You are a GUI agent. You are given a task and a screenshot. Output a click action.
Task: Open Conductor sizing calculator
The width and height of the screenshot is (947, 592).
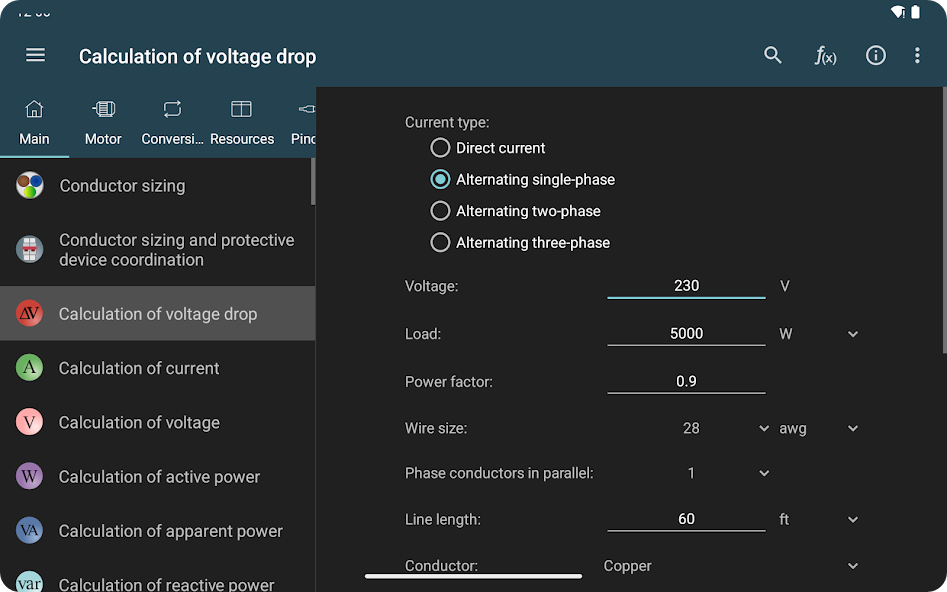[156, 185]
